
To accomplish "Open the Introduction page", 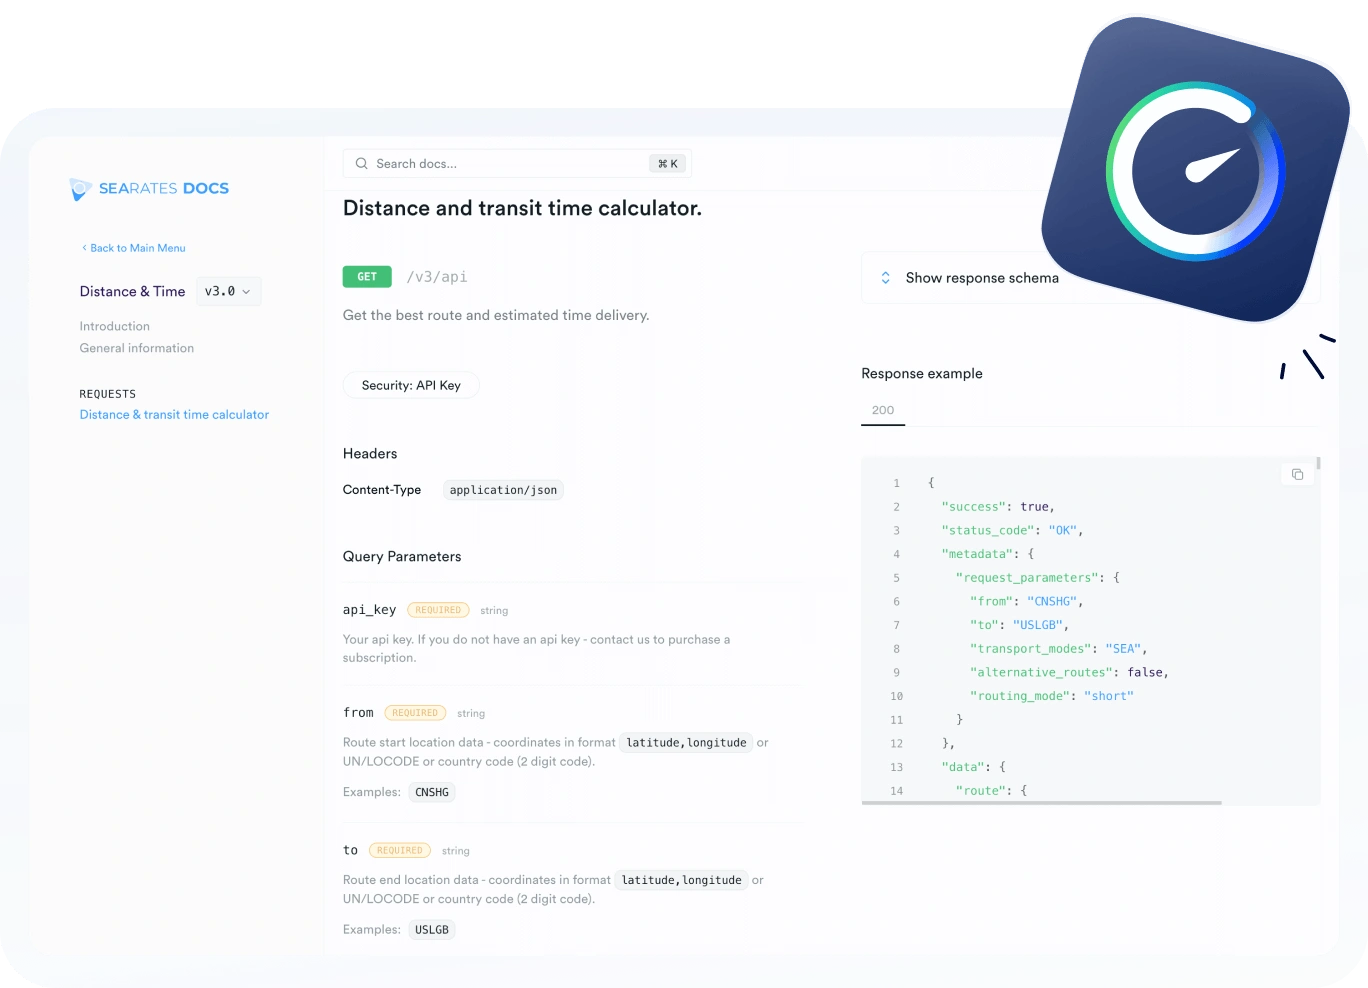I will tap(115, 326).
